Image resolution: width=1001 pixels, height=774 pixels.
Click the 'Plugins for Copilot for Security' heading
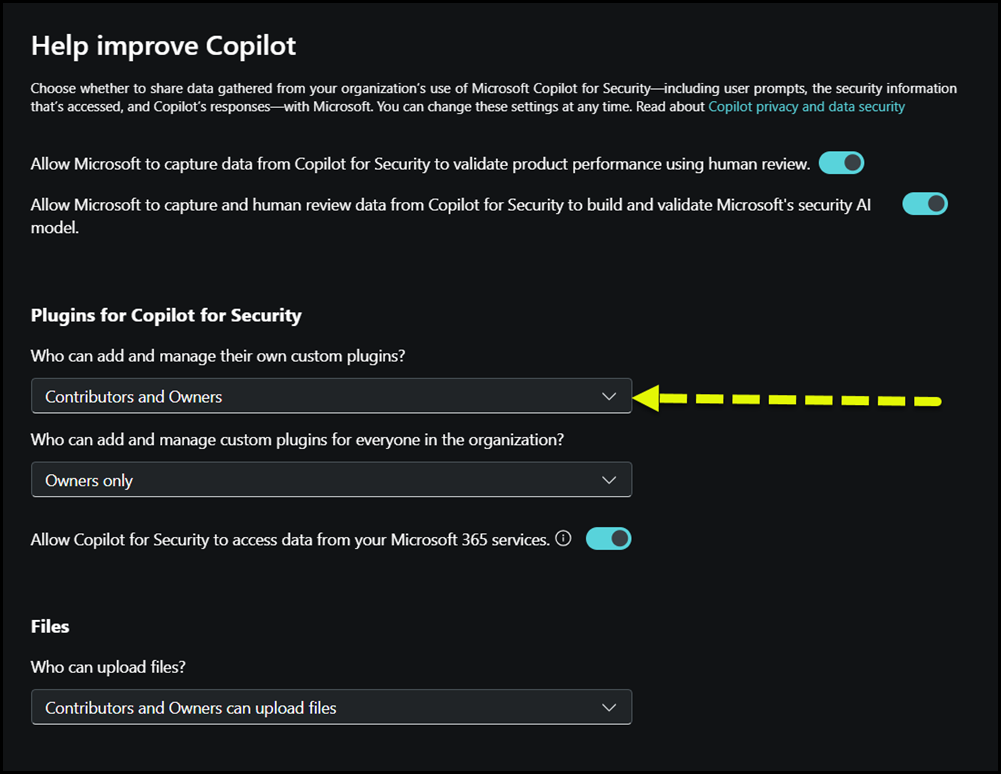(166, 315)
